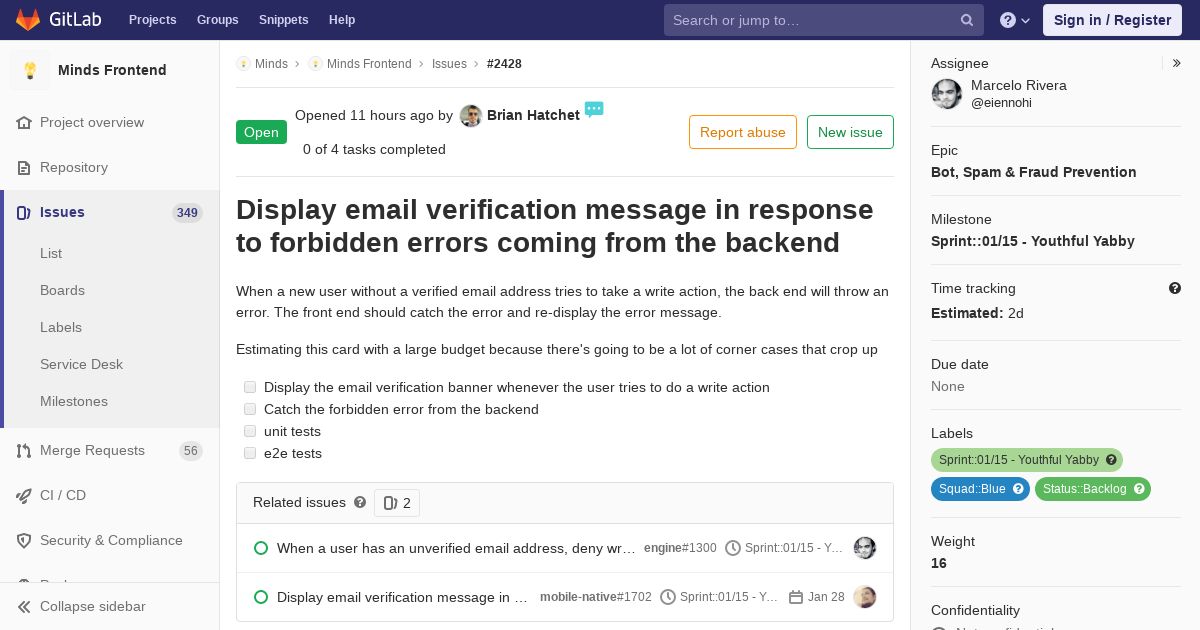Viewport: 1200px width, 630px height.
Task: Open related issue 'When a user has an unverified email'
Action: click(456, 548)
